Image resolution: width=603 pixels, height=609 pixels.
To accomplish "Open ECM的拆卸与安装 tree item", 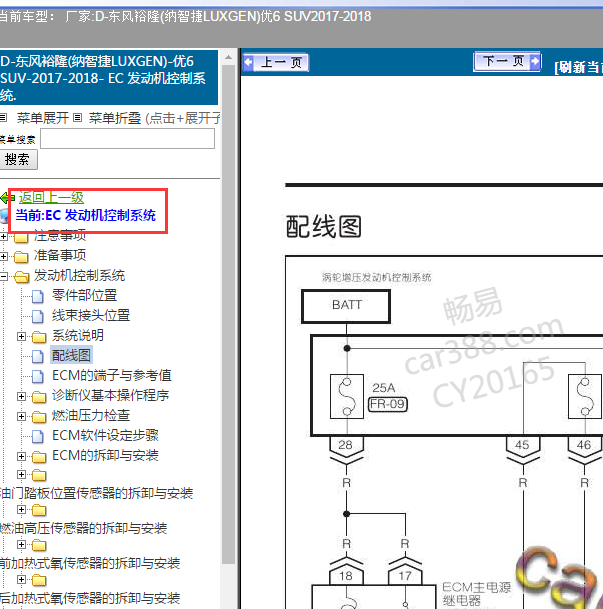I will [x=105, y=455].
